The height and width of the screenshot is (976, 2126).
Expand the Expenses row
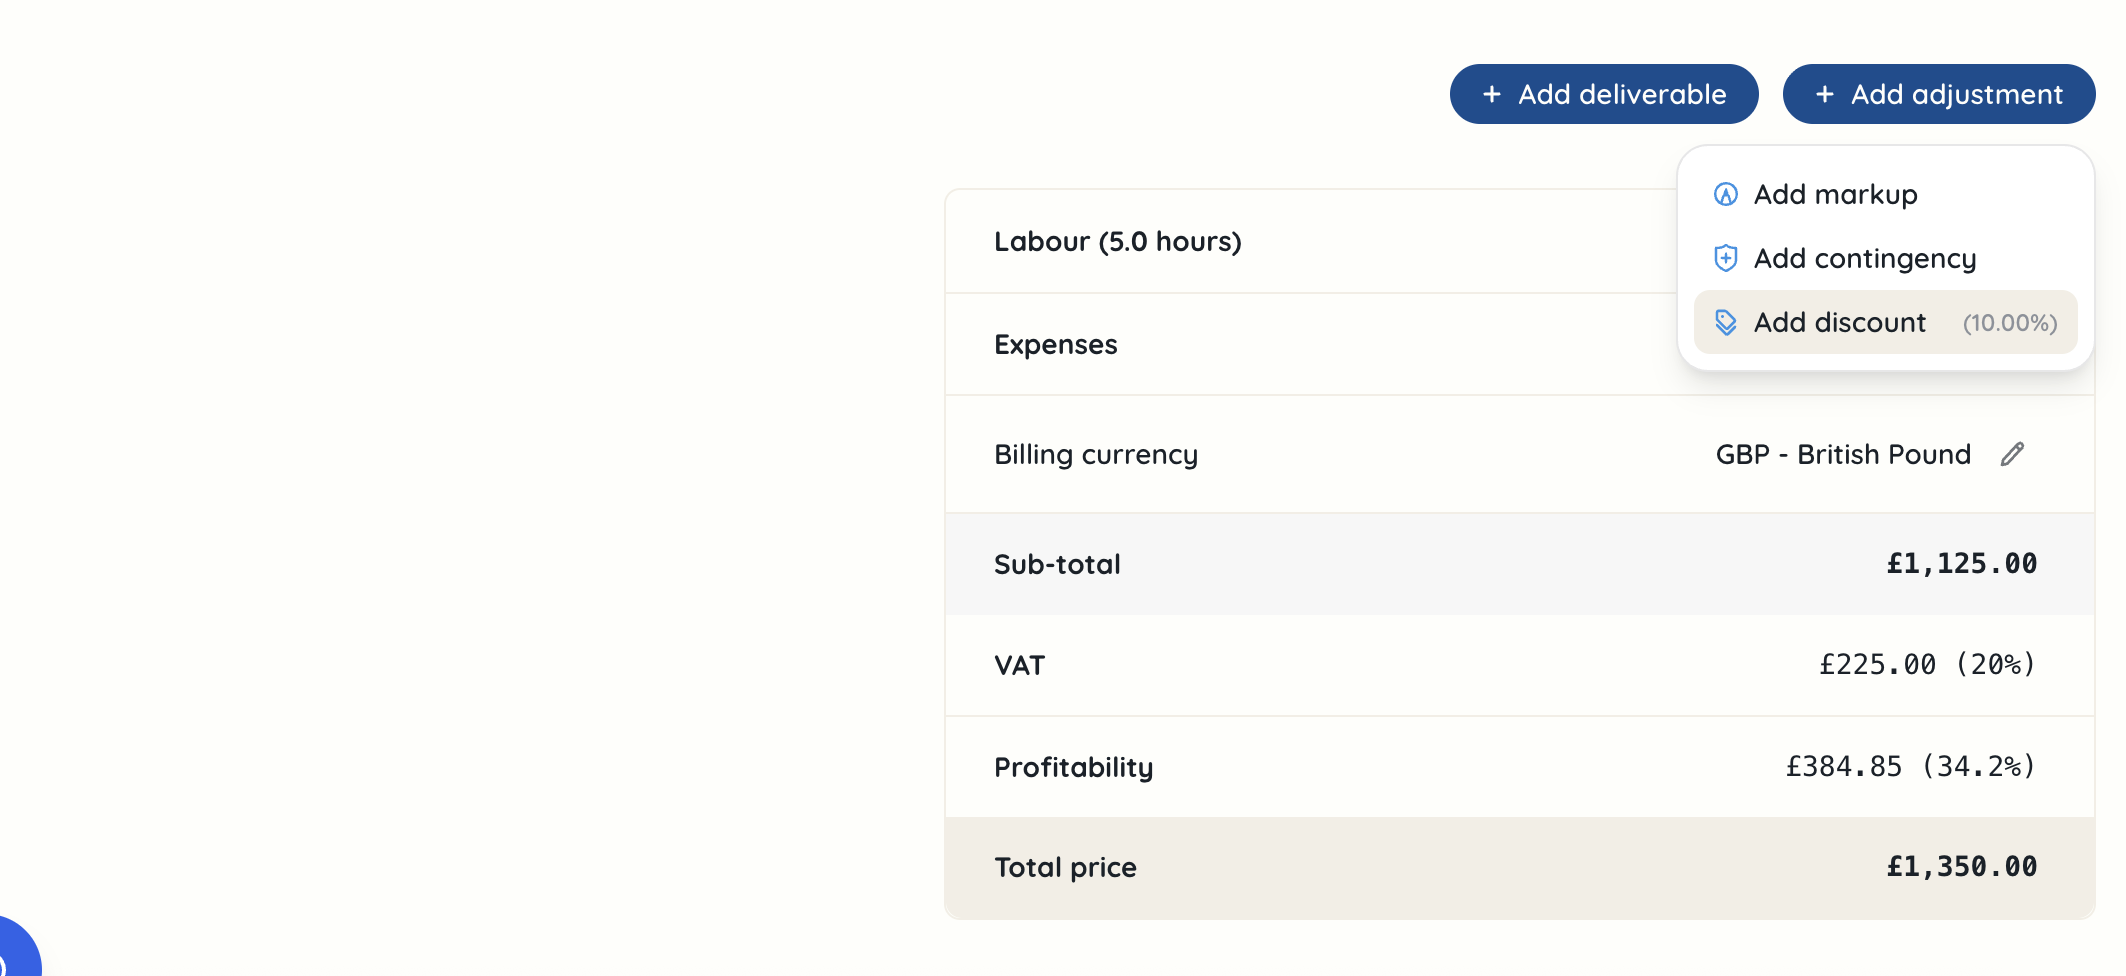(x=1056, y=344)
